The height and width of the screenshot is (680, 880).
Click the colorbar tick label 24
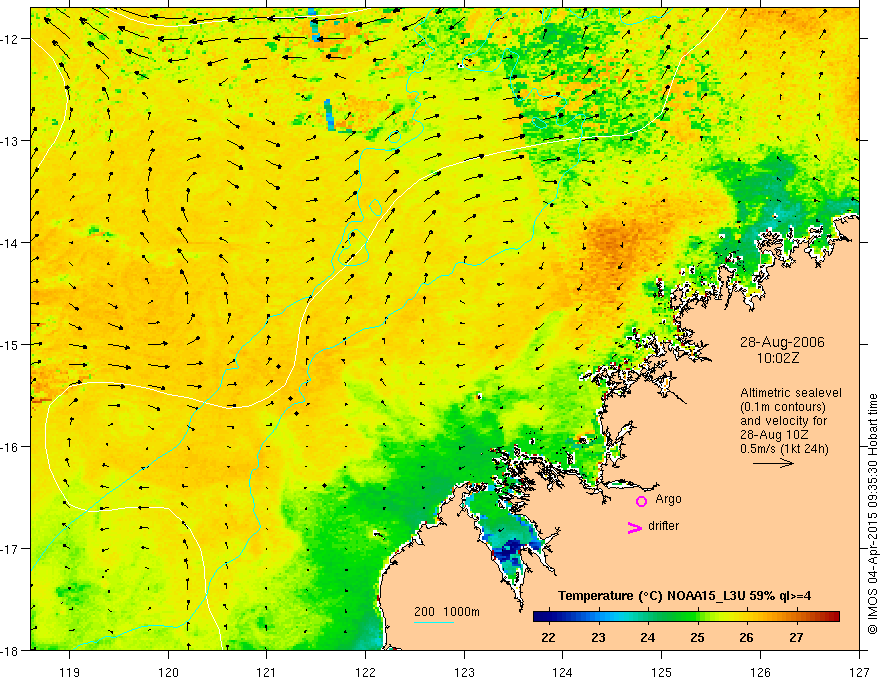[x=648, y=638]
